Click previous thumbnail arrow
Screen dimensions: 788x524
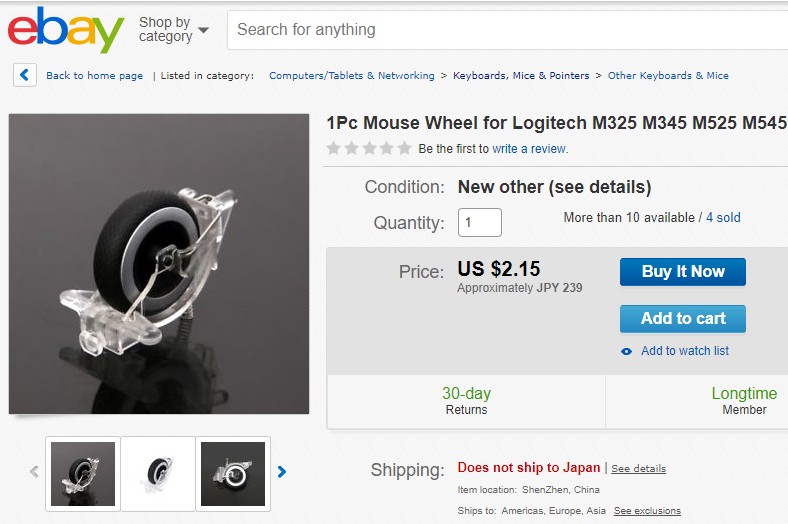click(34, 472)
